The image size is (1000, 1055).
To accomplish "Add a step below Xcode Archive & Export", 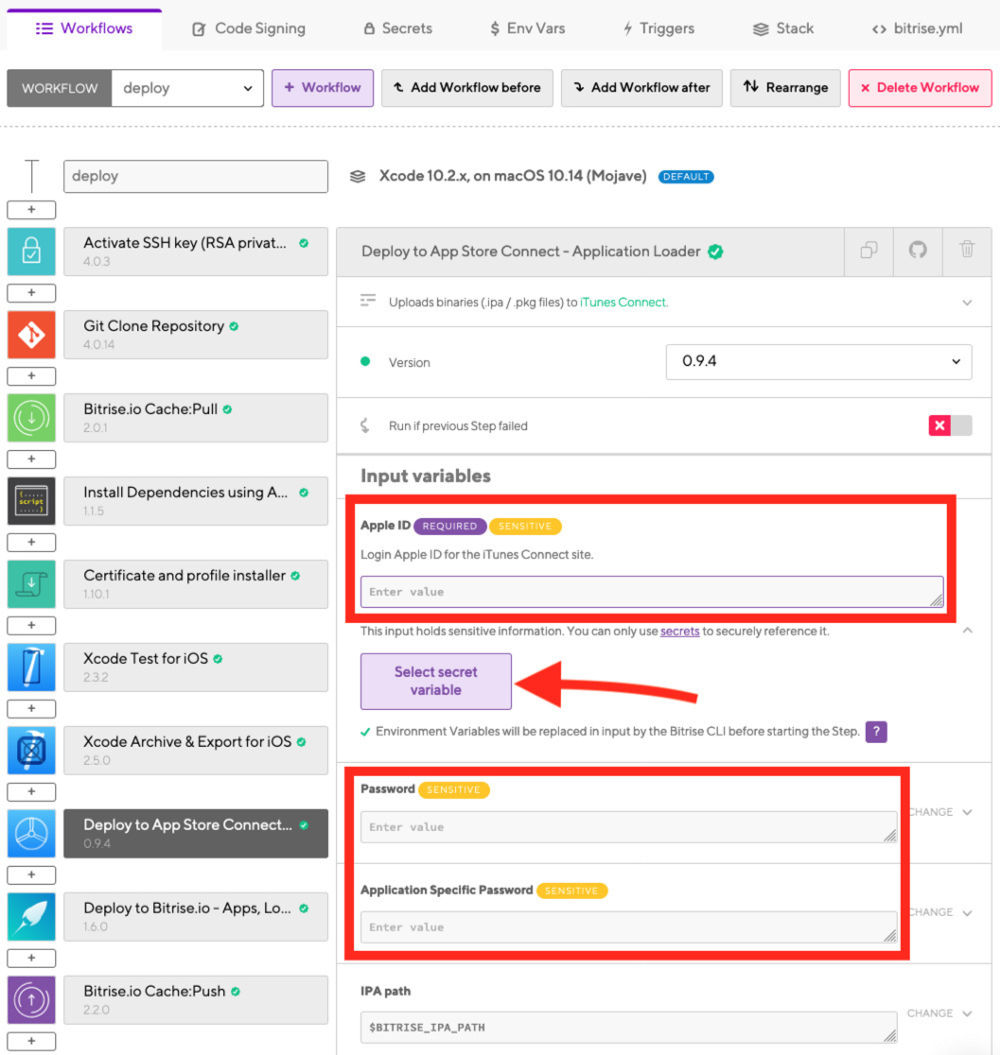I will 31,792.
